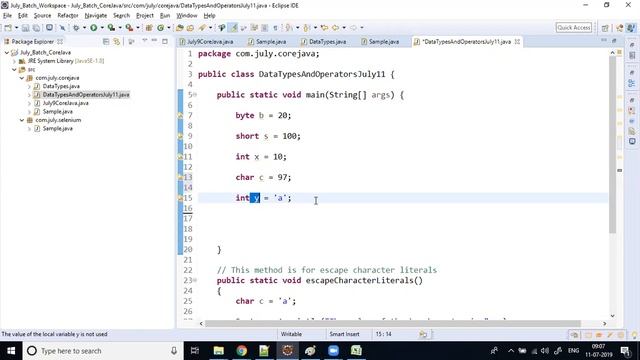640x360 pixels.
Task: Open the Refactor menu
Action: tap(68, 16)
